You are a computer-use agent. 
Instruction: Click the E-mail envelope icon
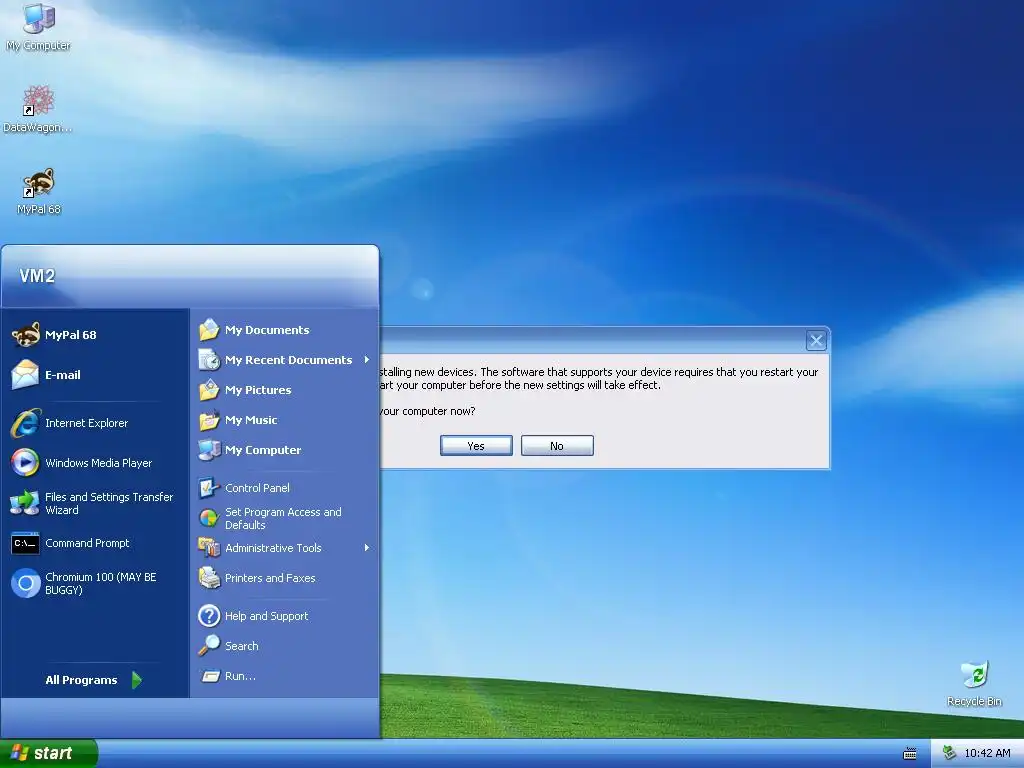(x=25, y=375)
